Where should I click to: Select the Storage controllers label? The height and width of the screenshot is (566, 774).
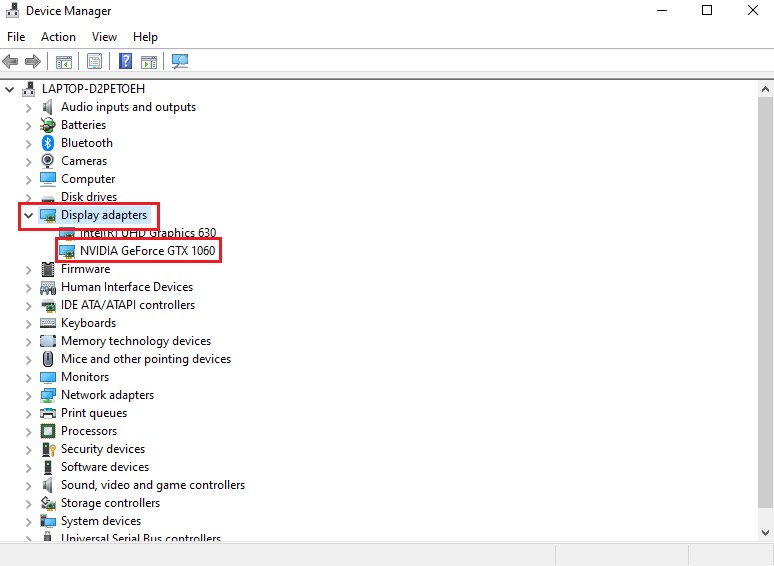pyautogui.click(x=110, y=503)
